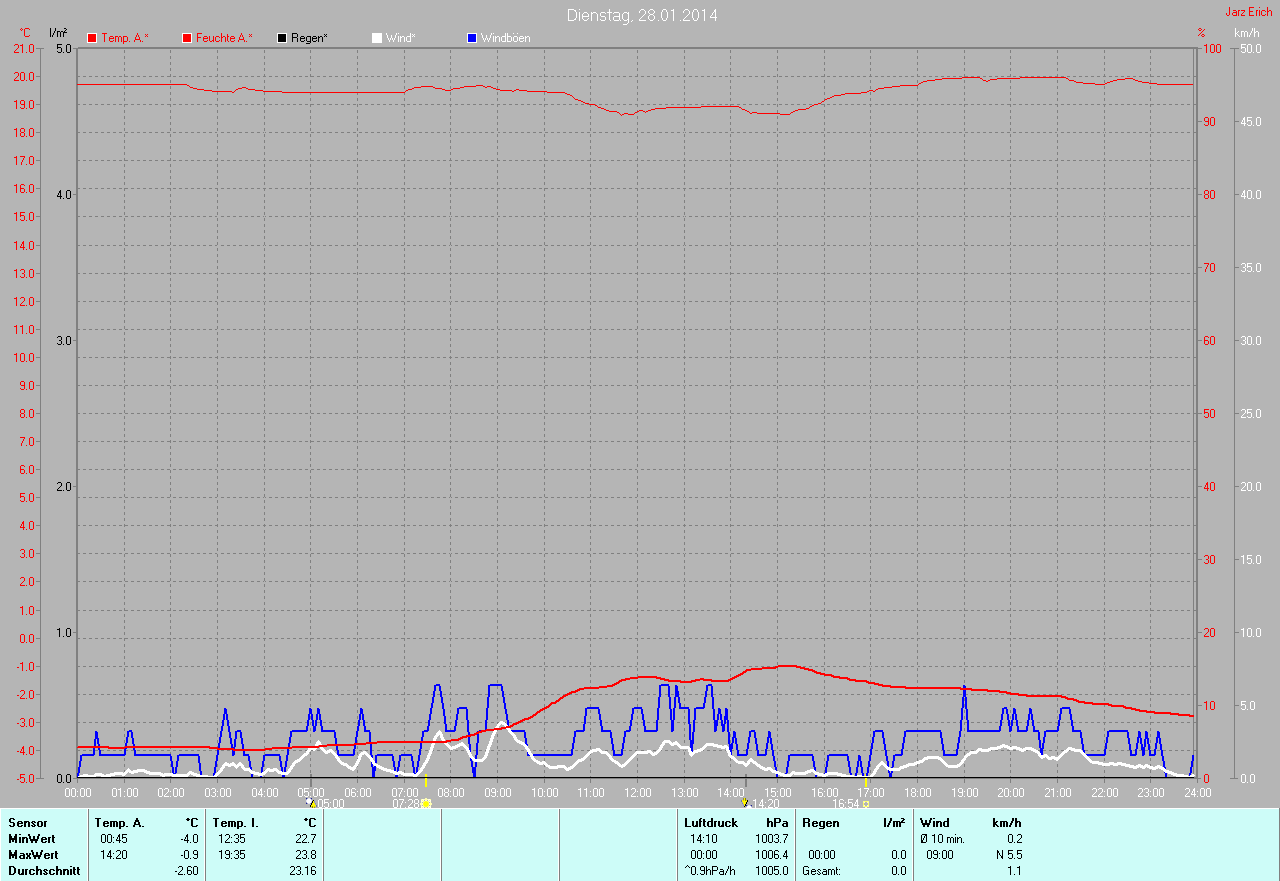Click the chart title Dienstag, 28.01.2014
The width and height of the screenshot is (1280, 881).
click(642, 15)
